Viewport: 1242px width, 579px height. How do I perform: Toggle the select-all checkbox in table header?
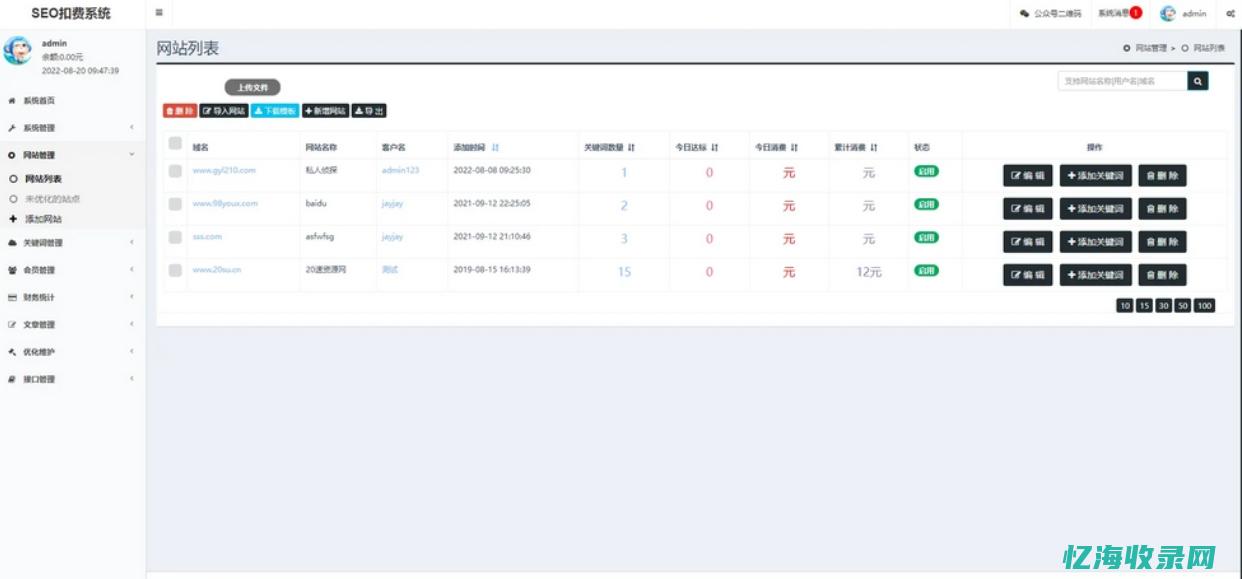175,144
